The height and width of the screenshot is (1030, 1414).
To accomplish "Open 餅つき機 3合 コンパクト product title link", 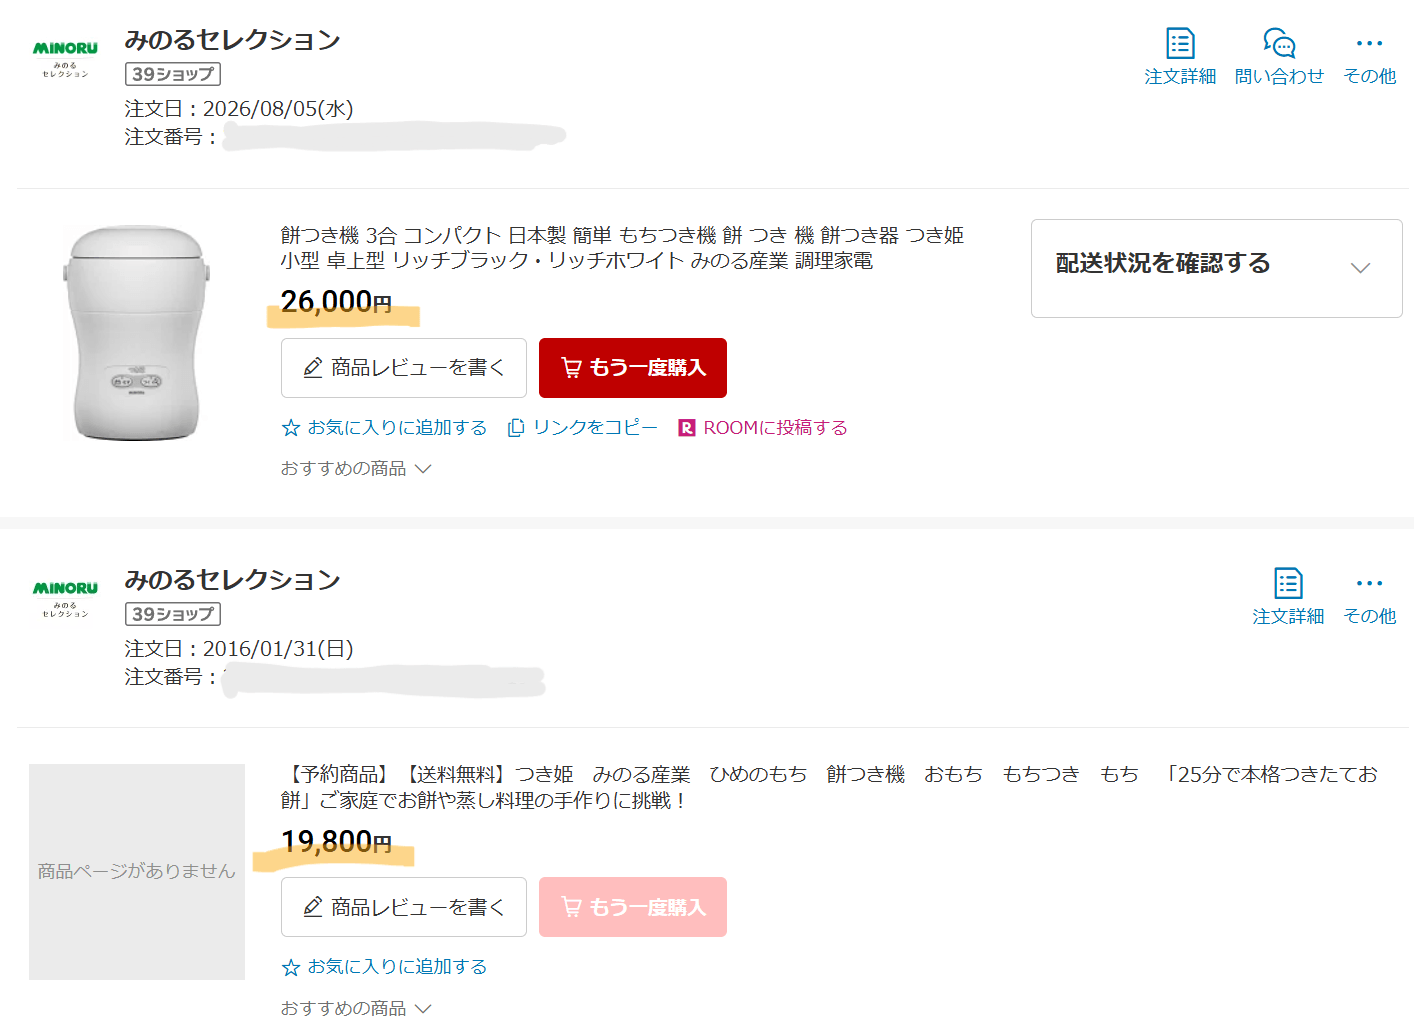I will tap(622, 248).
